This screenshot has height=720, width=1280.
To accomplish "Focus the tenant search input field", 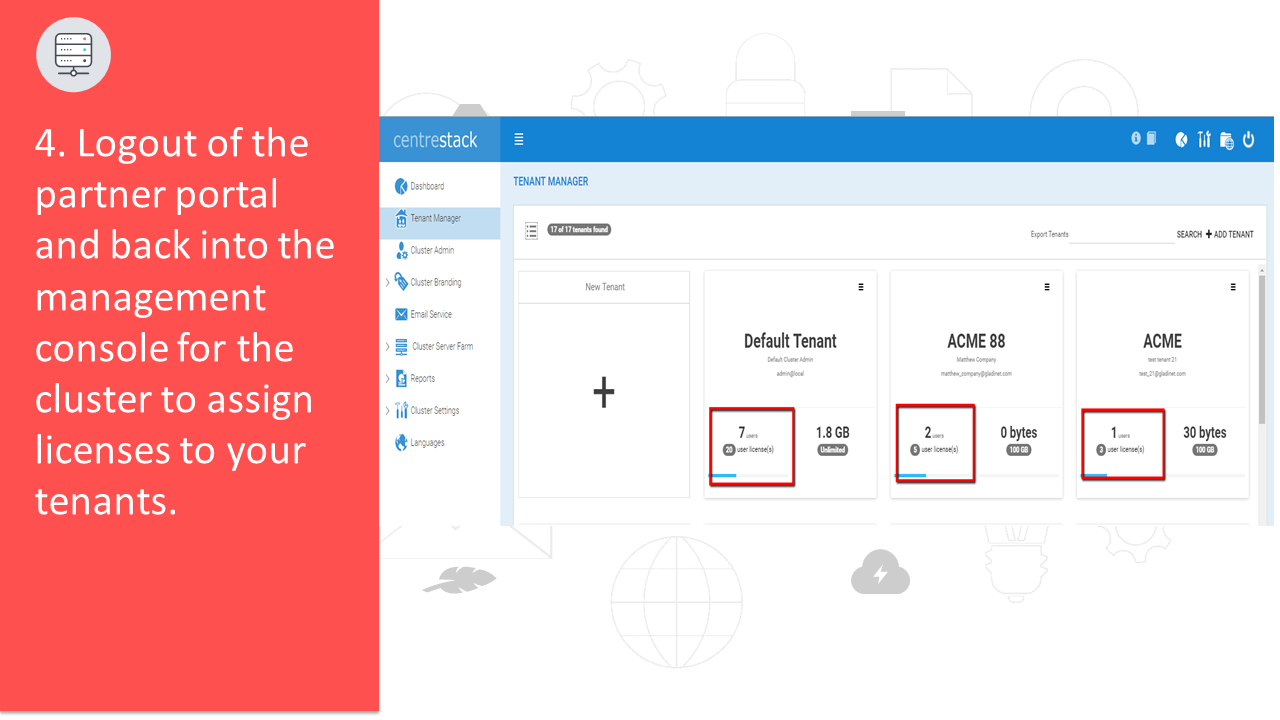I will 1122,234.
